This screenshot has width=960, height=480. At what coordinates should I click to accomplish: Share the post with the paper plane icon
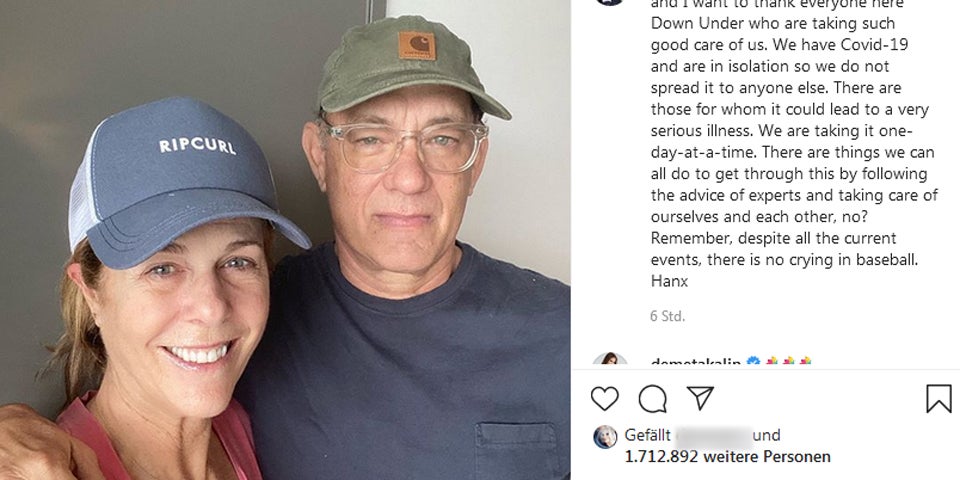tap(700, 398)
